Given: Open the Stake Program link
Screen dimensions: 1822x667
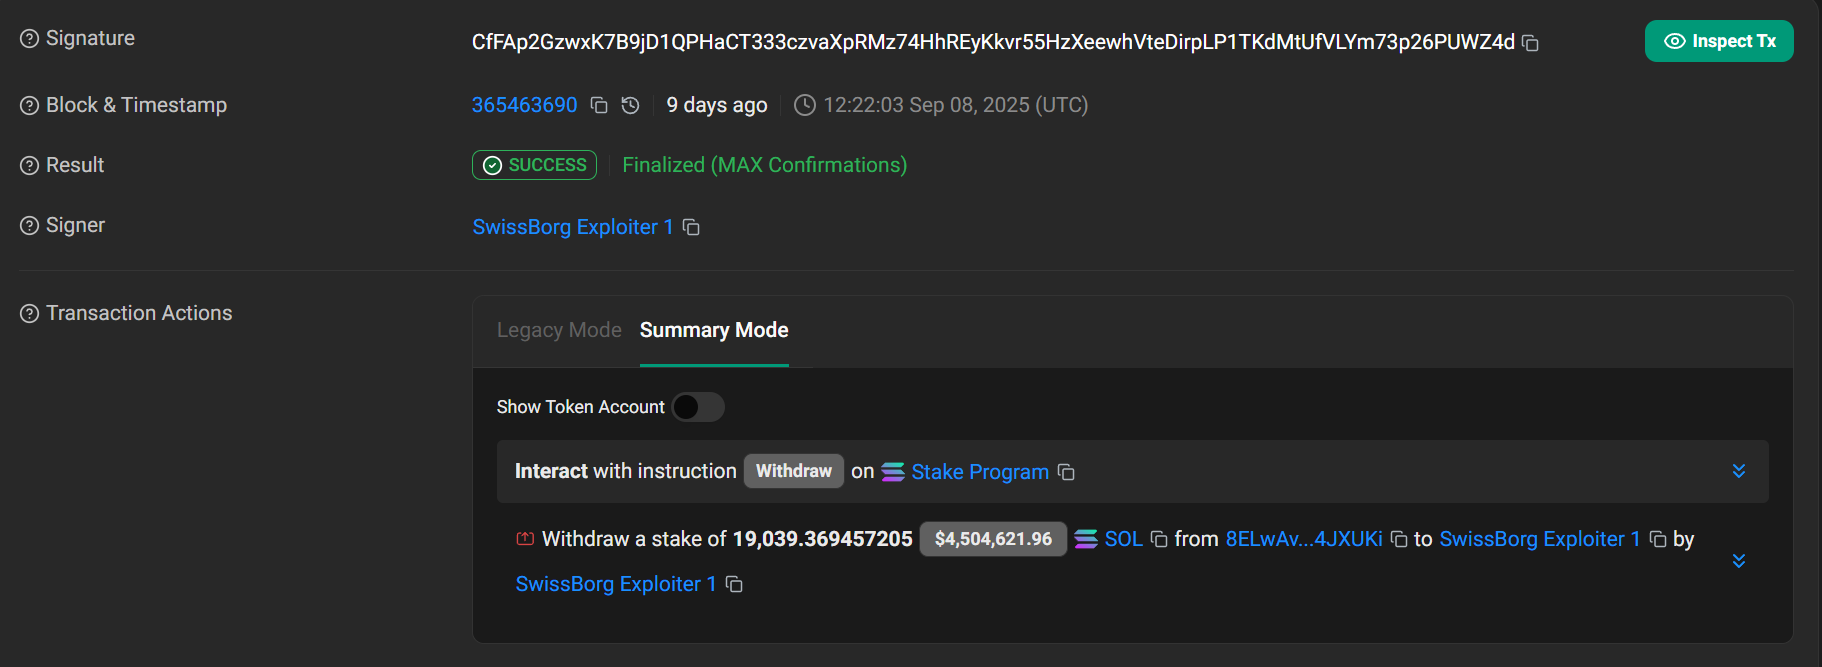Looking at the screenshot, I should click(980, 472).
